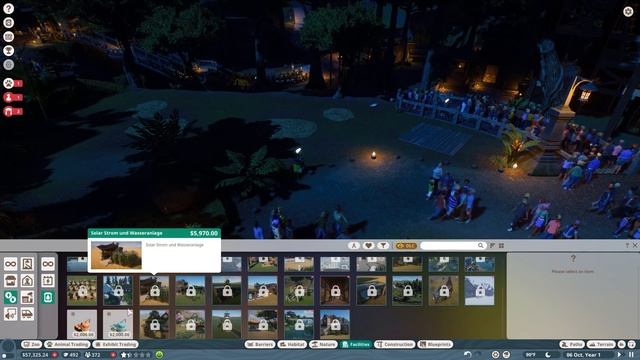Select the shop stall category icon
The width and height of the screenshot is (640, 360).
(11, 280)
